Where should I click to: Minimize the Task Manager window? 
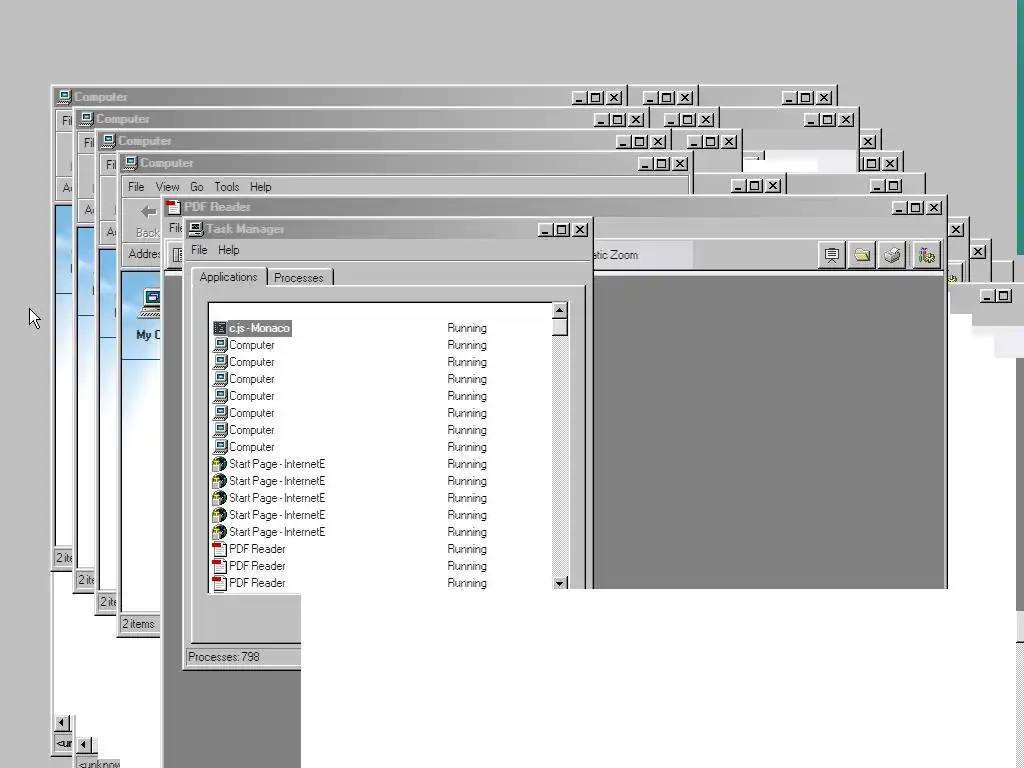click(545, 230)
